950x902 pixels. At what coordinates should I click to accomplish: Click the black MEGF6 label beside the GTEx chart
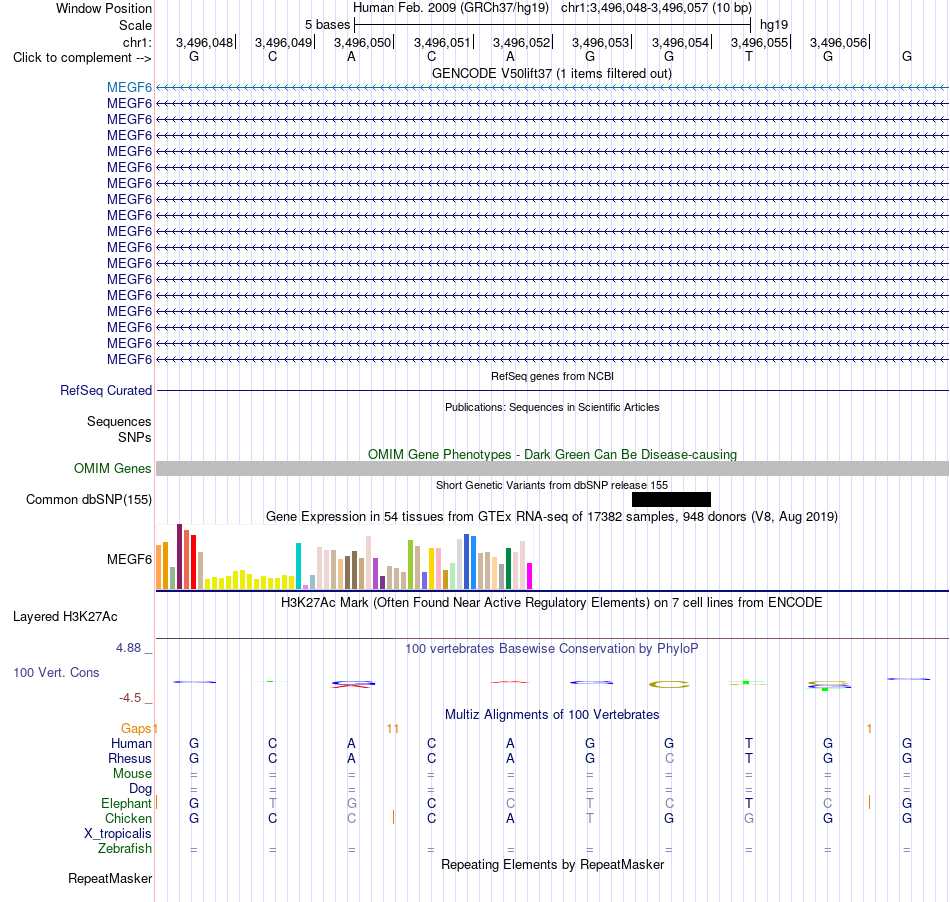pyautogui.click(x=129, y=559)
